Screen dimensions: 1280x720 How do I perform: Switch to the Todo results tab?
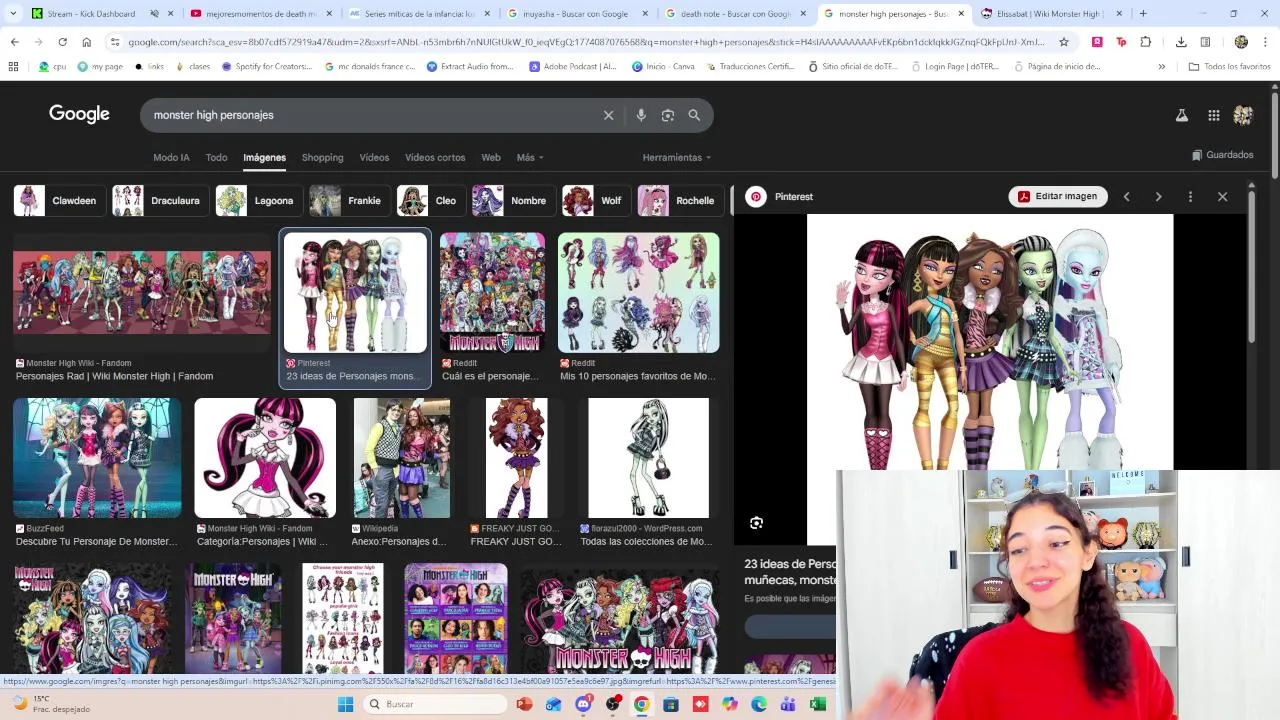(x=216, y=158)
